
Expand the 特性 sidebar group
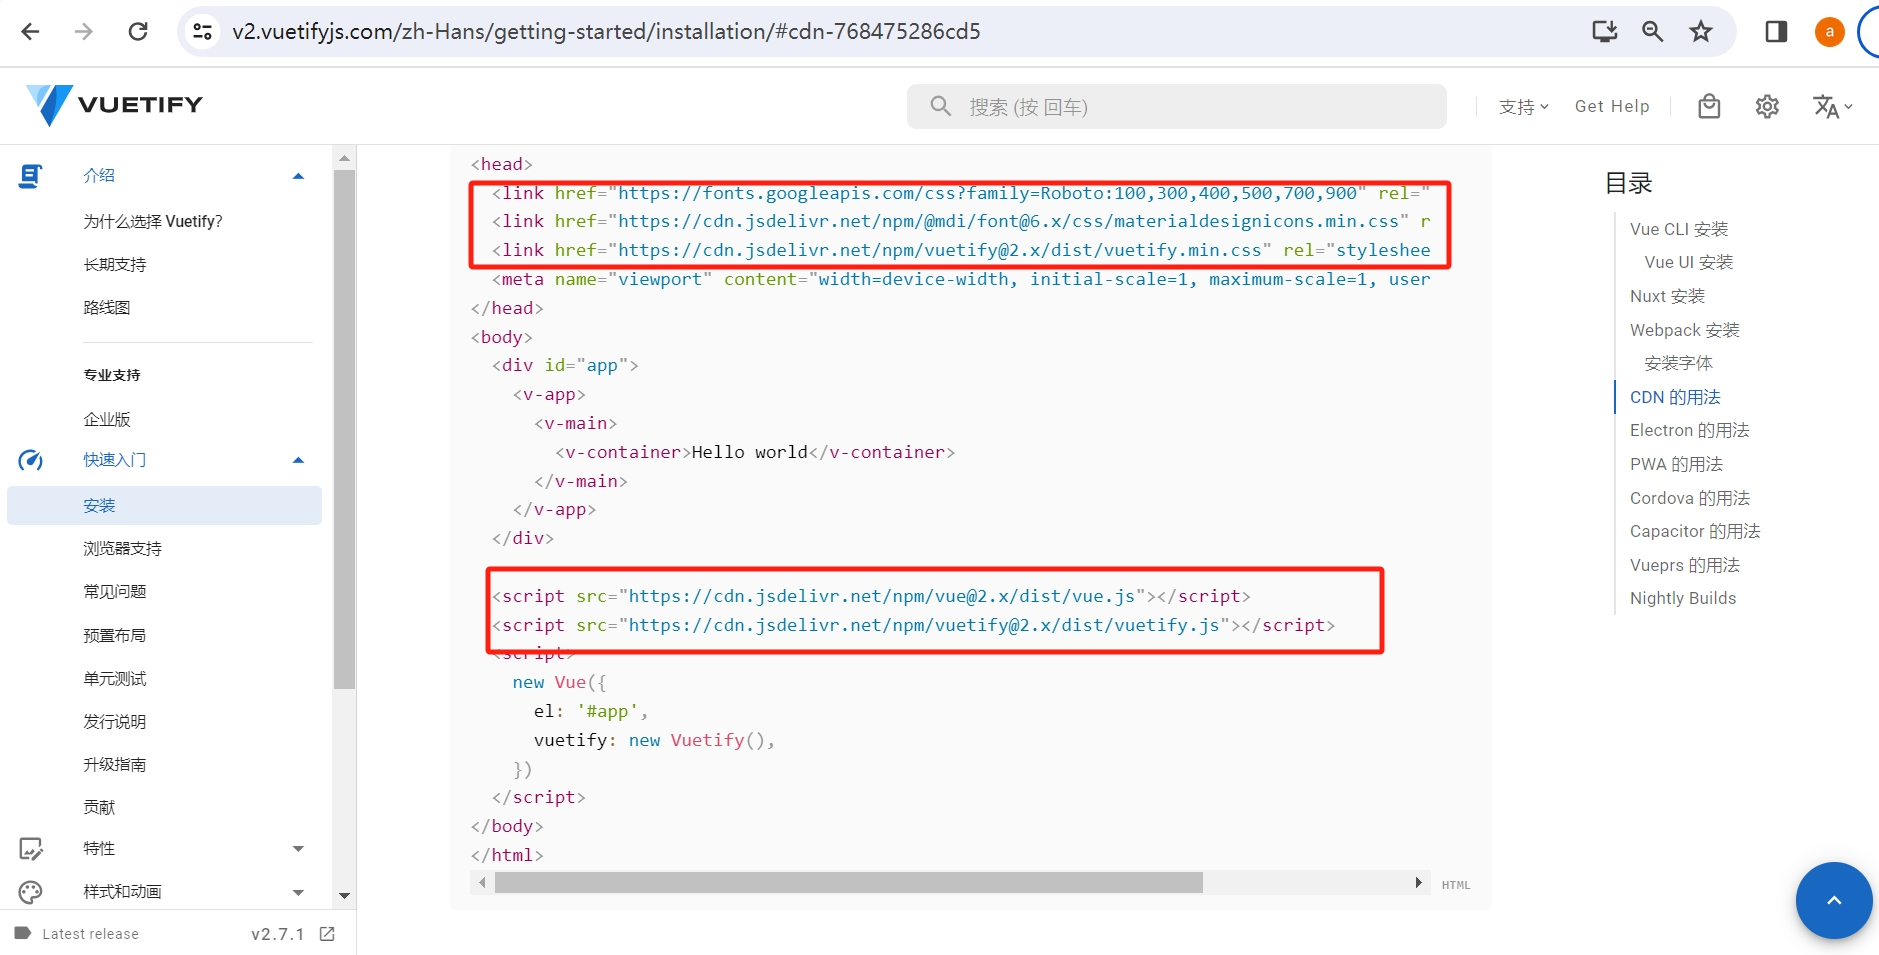pos(298,849)
